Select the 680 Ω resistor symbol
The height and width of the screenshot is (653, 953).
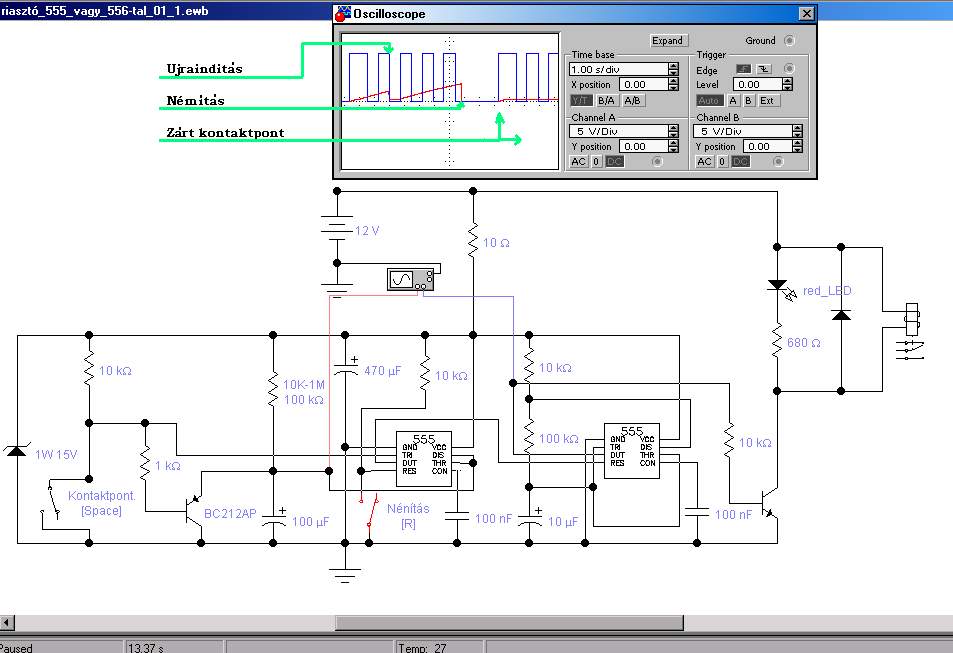(x=777, y=342)
